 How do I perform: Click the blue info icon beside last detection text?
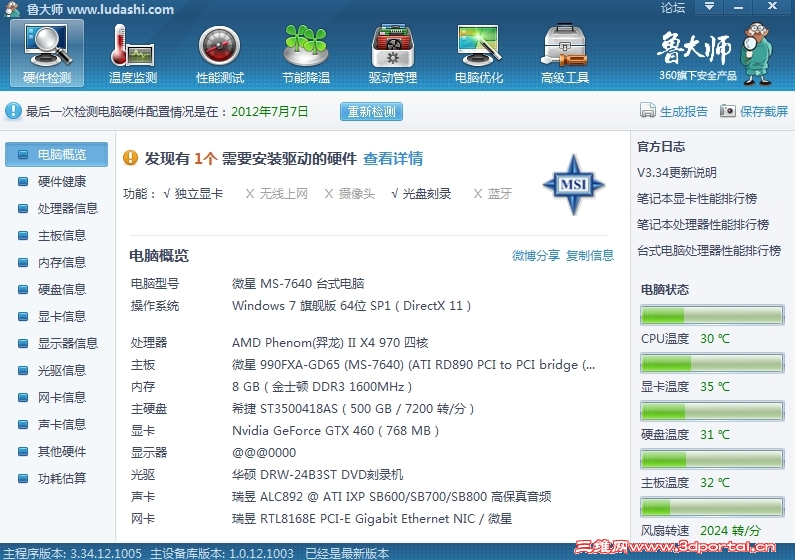click(x=13, y=111)
